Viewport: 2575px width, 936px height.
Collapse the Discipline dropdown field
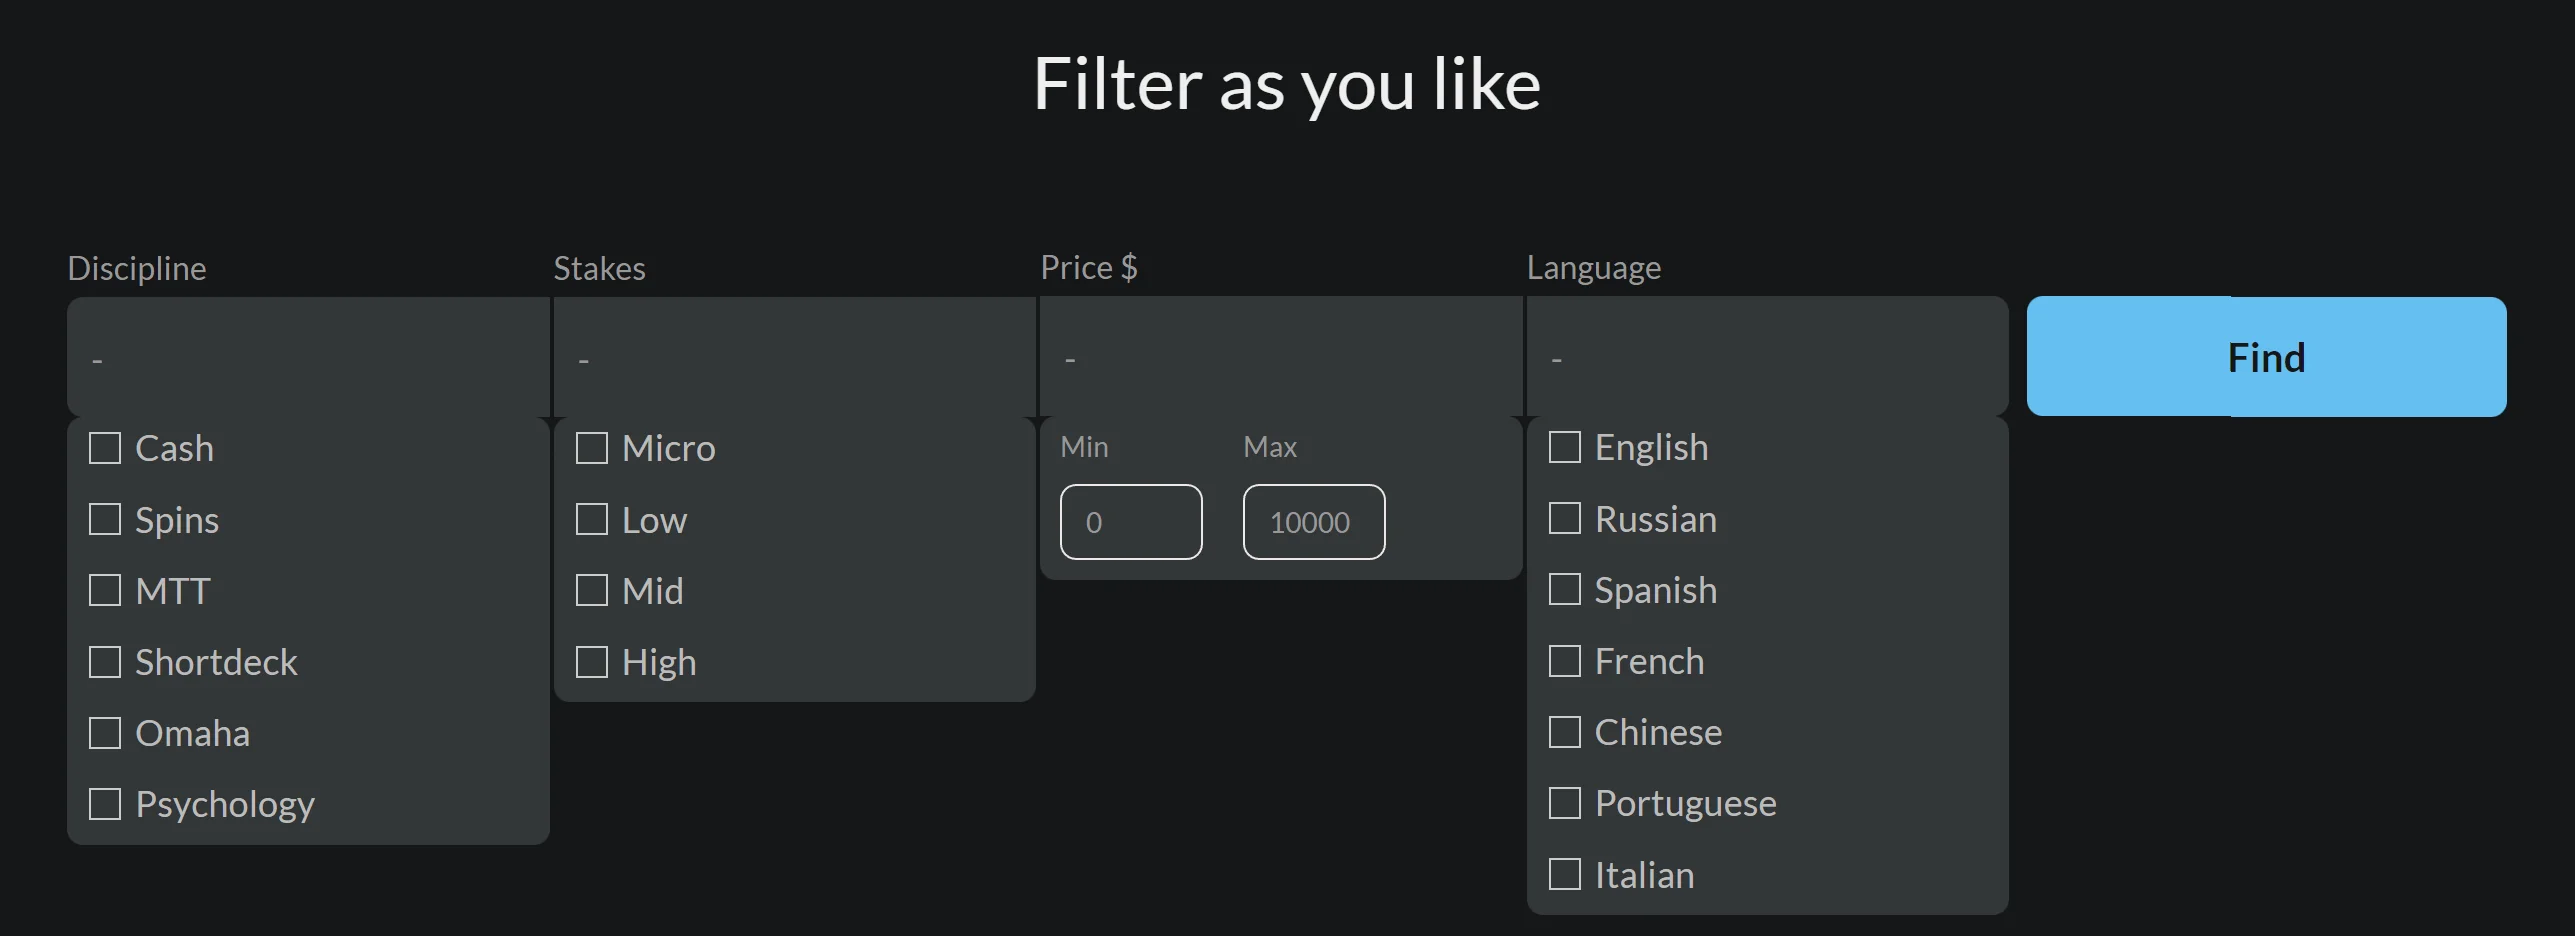[308, 357]
